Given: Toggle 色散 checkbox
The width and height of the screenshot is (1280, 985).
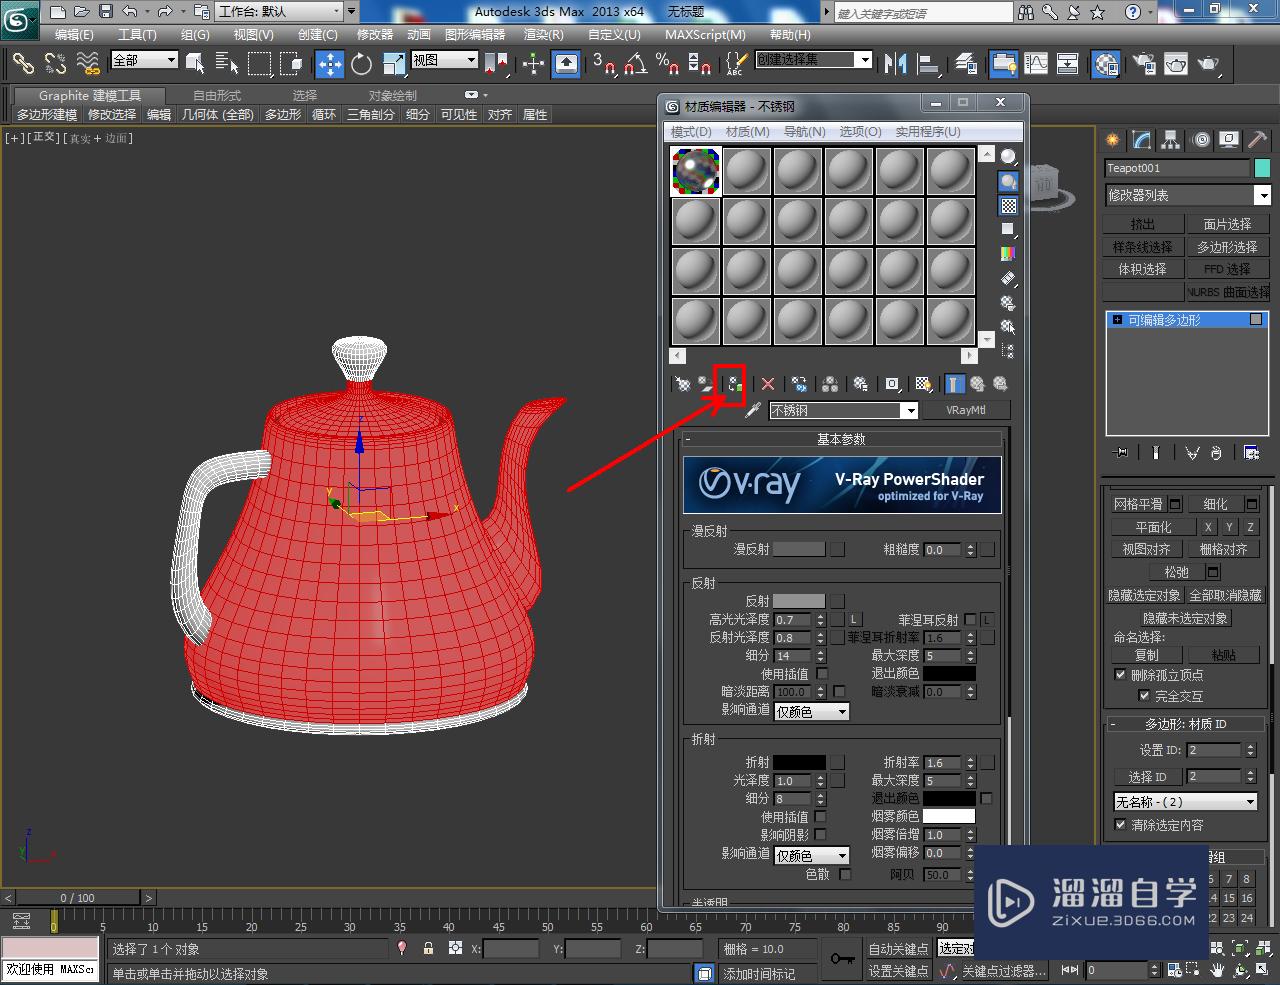Looking at the screenshot, I should pyautogui.click(x=845, y=874).
